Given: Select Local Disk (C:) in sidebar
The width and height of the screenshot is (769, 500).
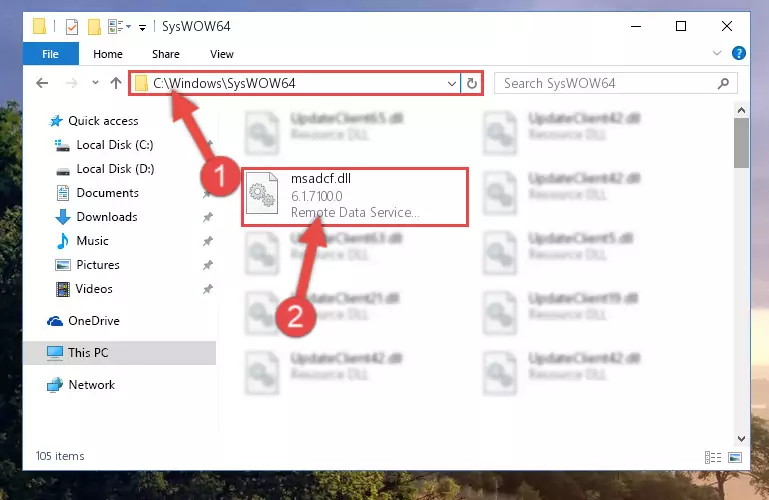Looking at the screenshot, I should (115, 145).
